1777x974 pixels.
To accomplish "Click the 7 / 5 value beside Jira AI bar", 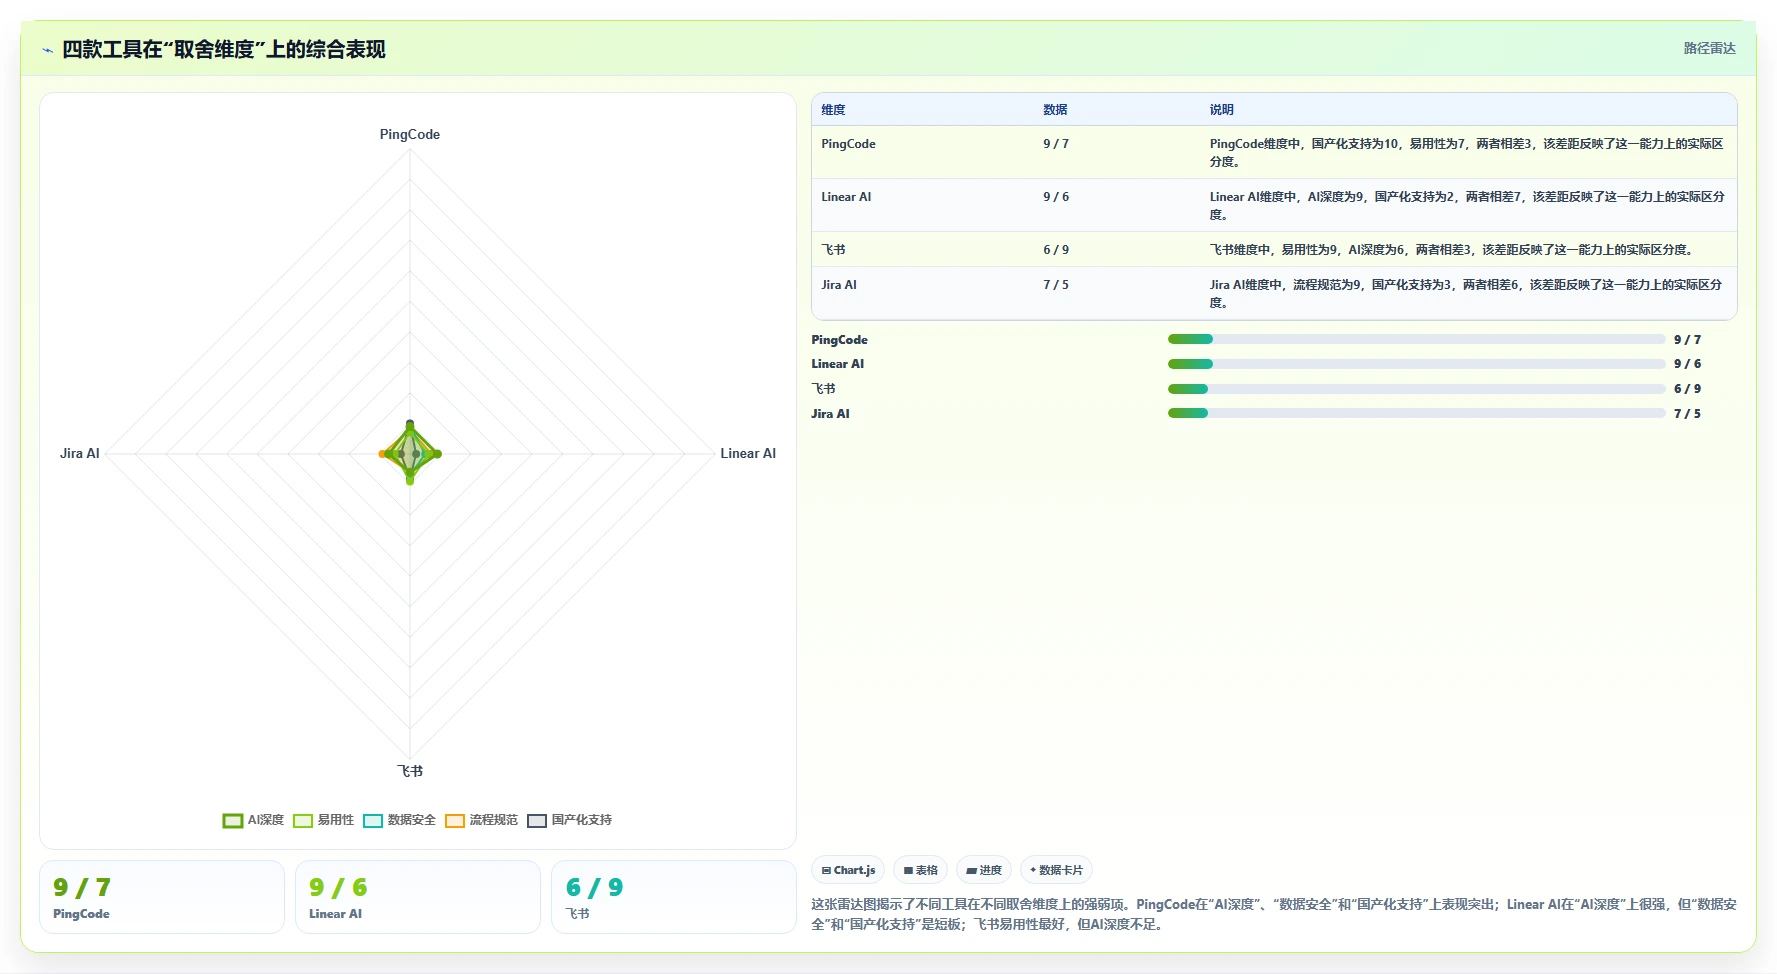I will point(1687,414).
